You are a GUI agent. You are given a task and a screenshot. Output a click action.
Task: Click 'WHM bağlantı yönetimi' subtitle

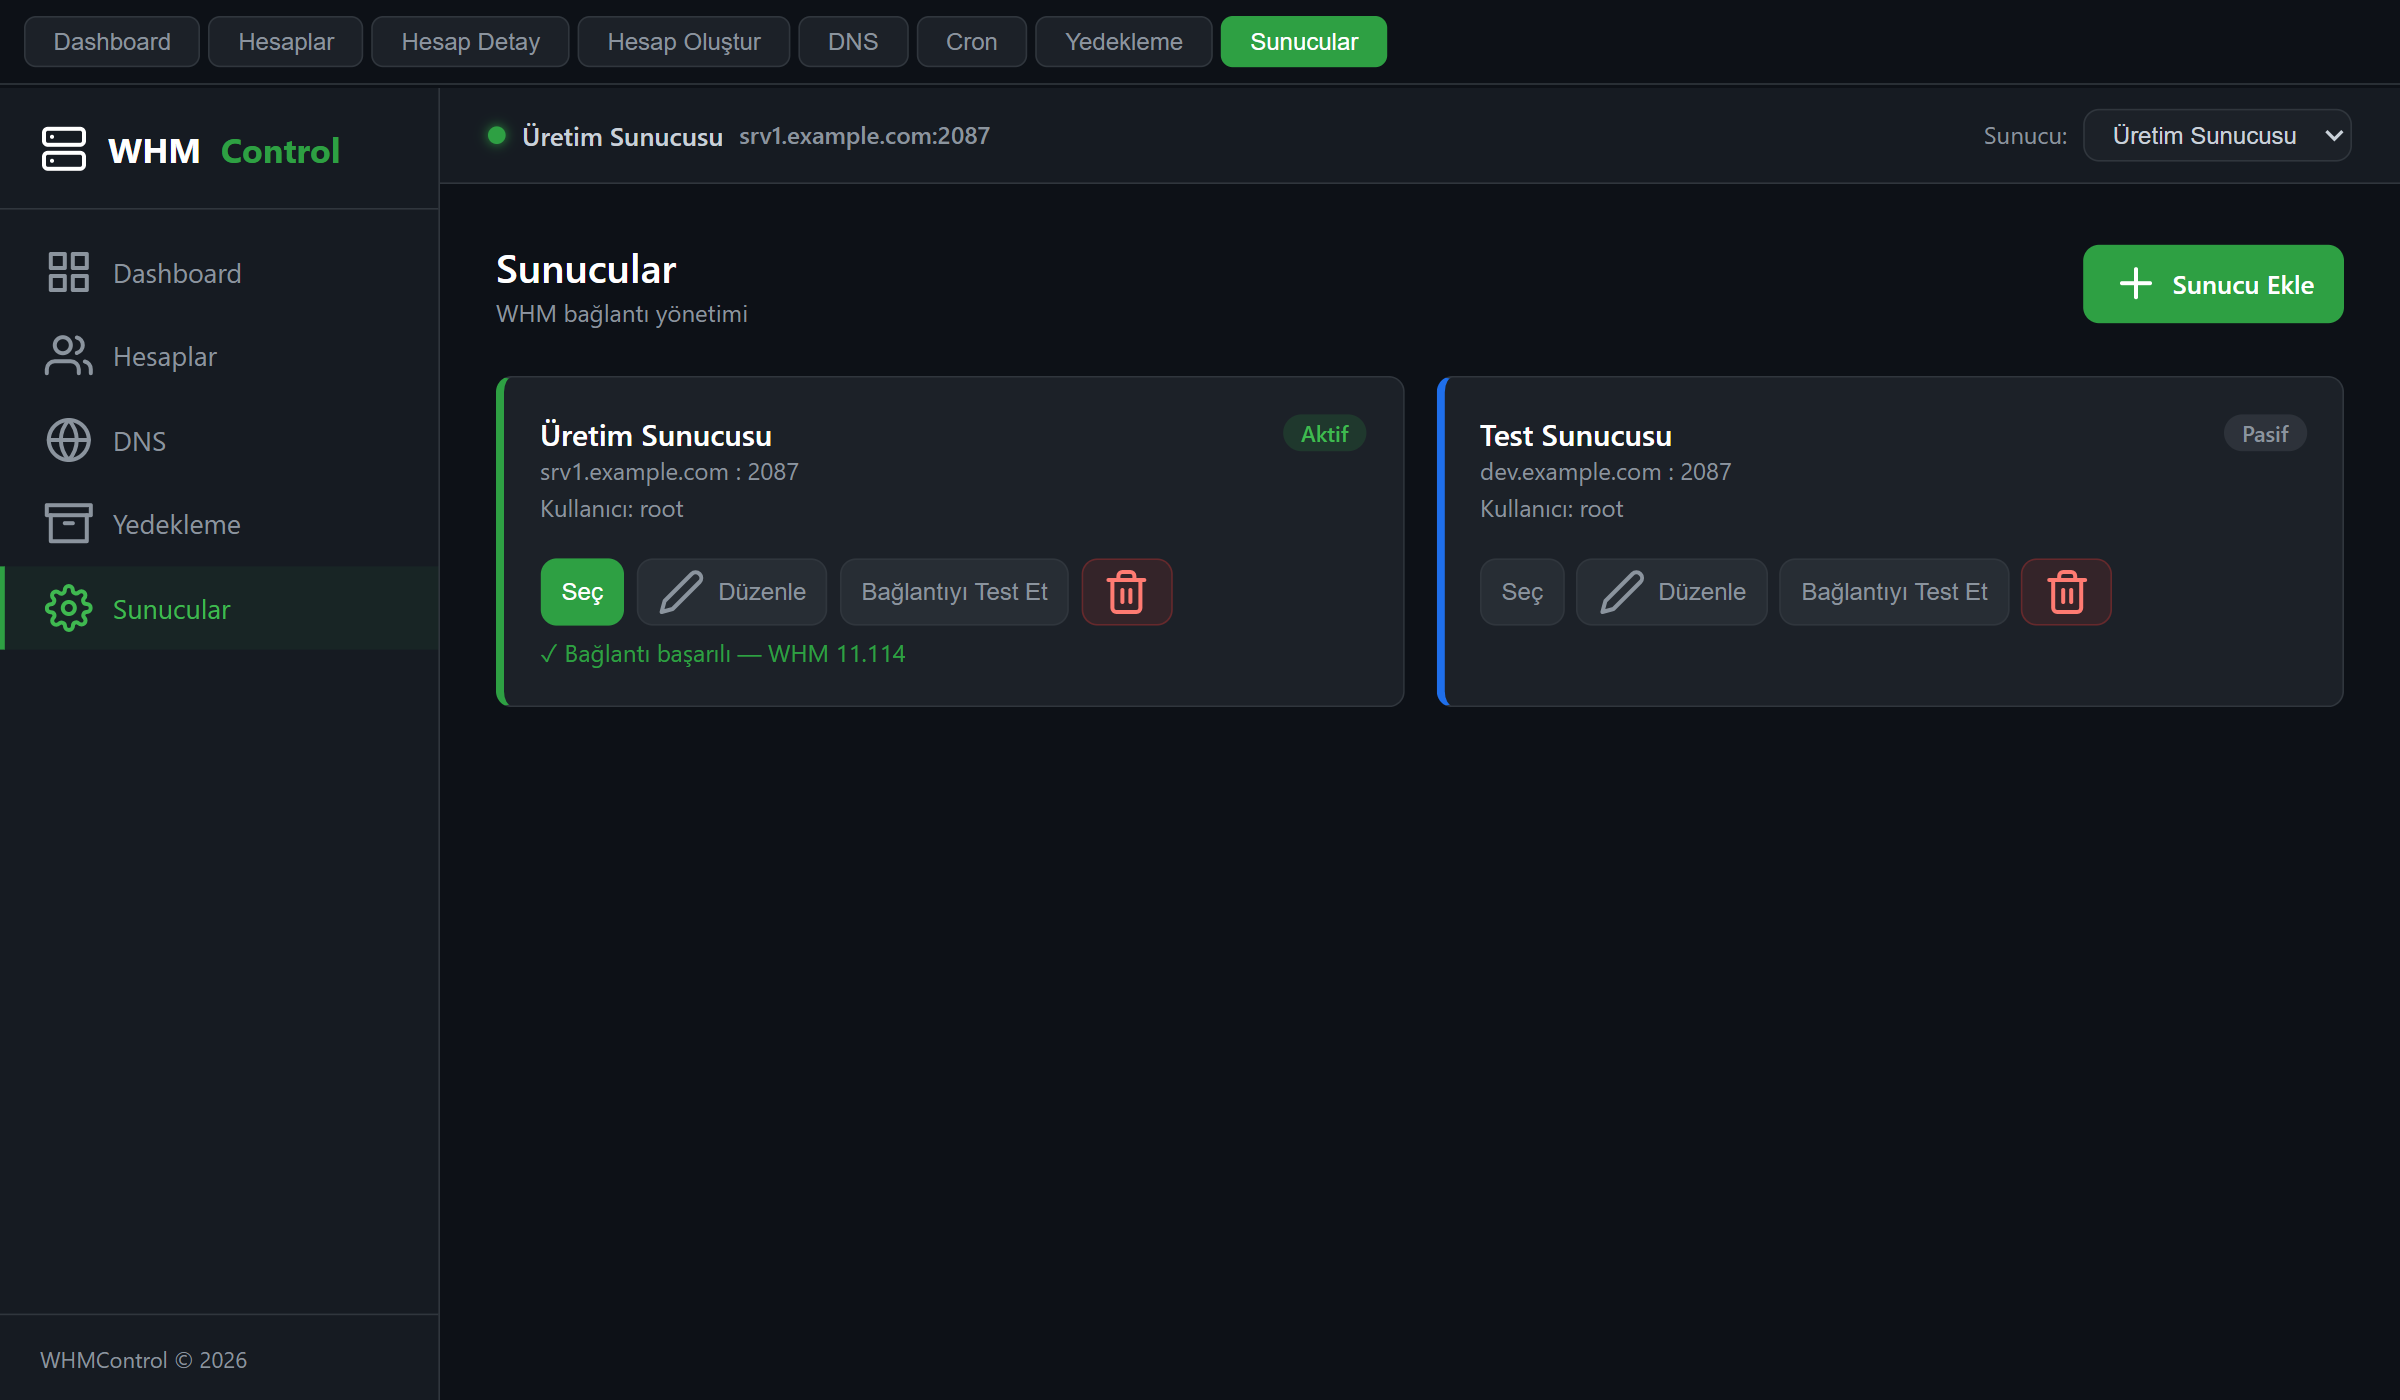621,314
